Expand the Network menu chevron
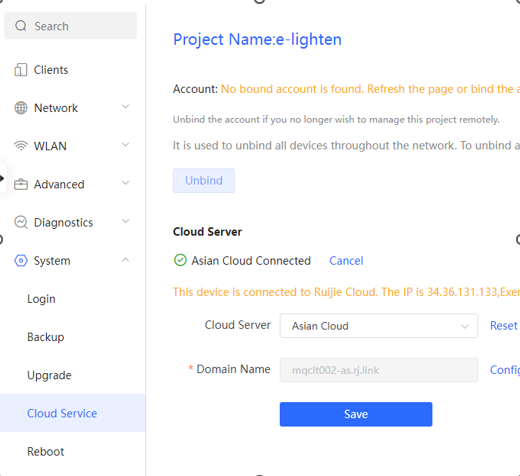 125,107
